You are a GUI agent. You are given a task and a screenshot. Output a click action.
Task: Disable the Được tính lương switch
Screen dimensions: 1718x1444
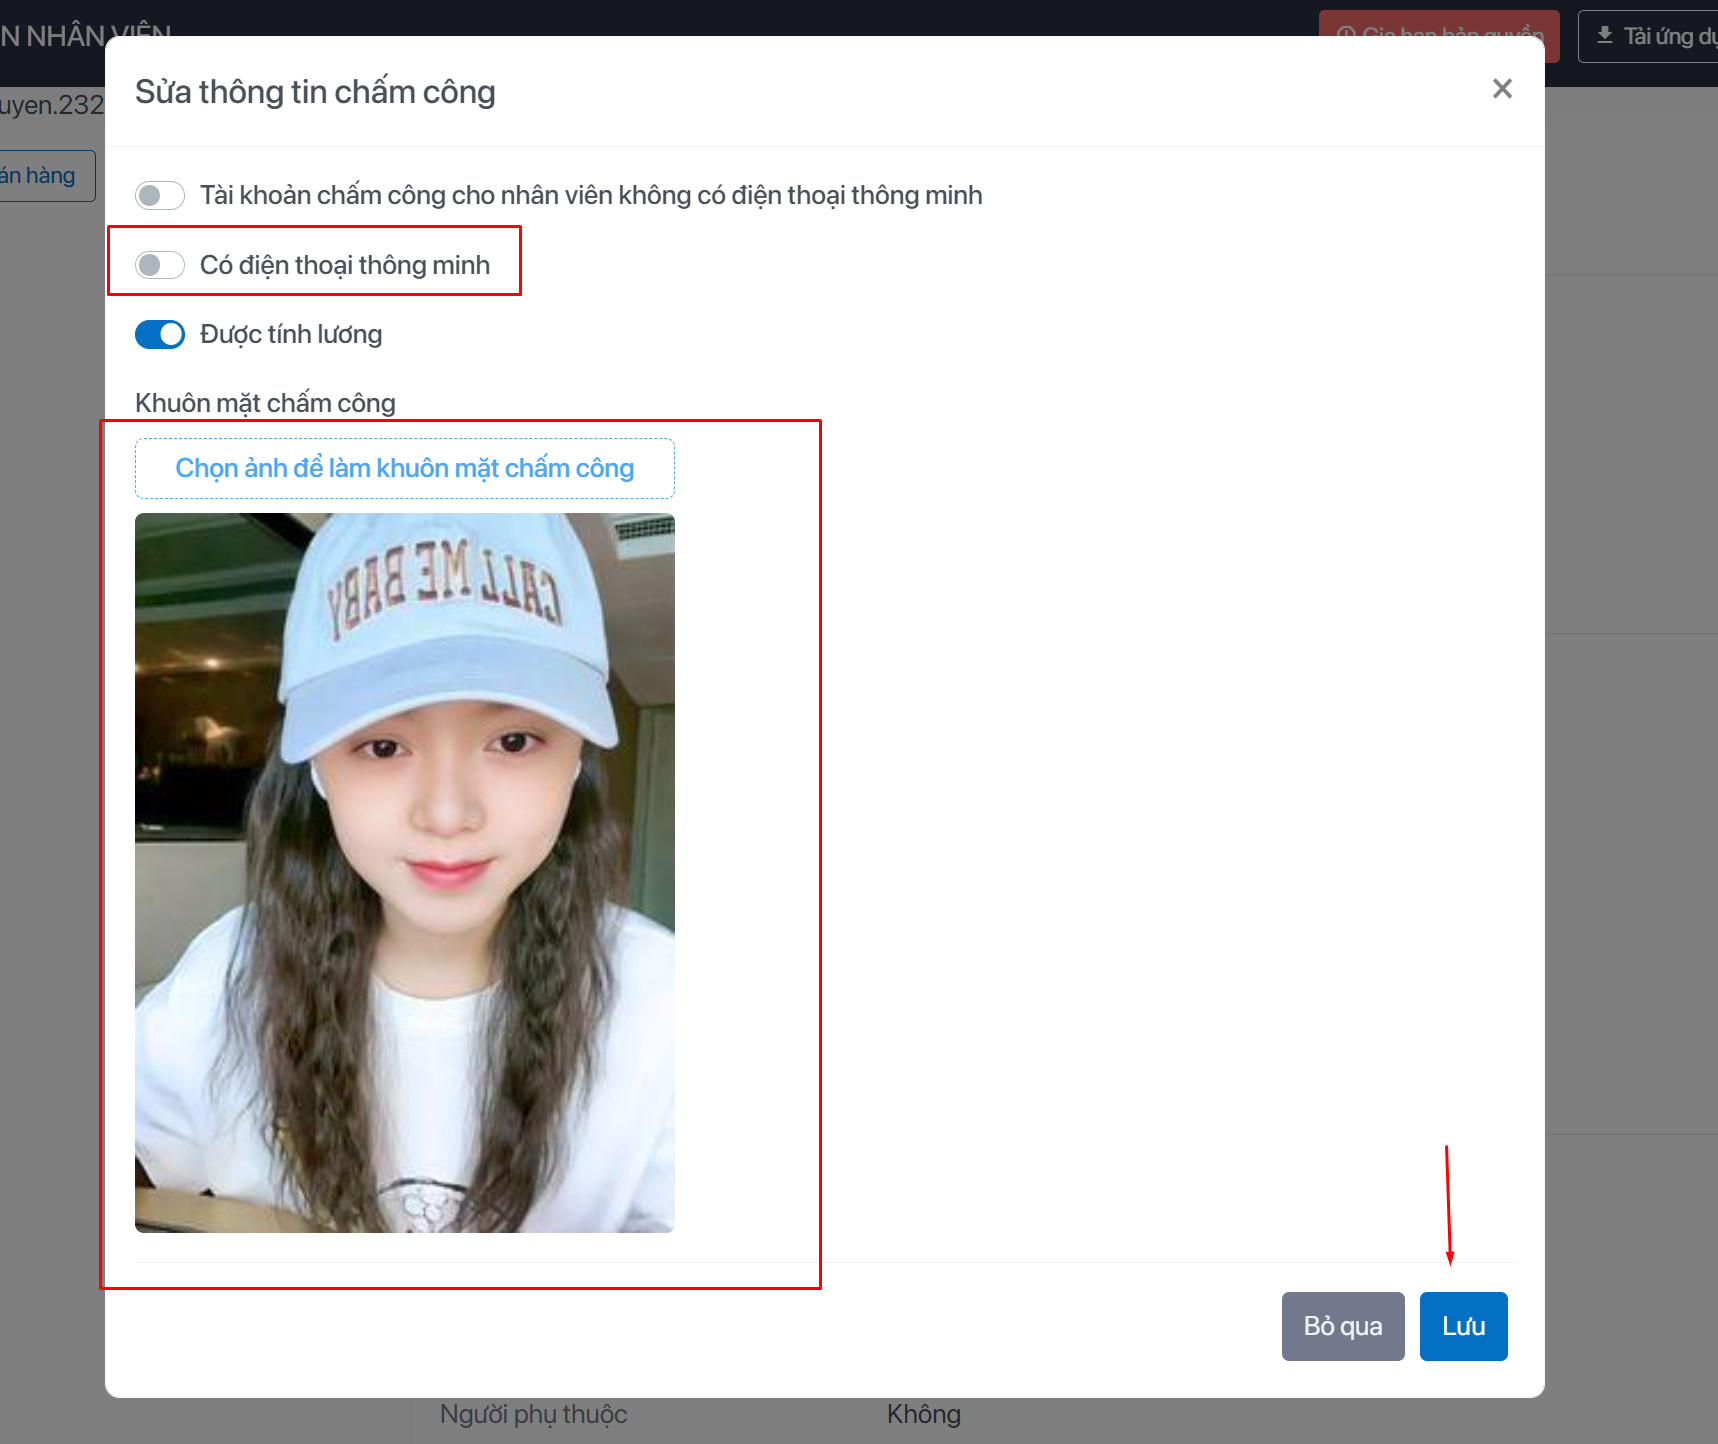coord(160,334)
